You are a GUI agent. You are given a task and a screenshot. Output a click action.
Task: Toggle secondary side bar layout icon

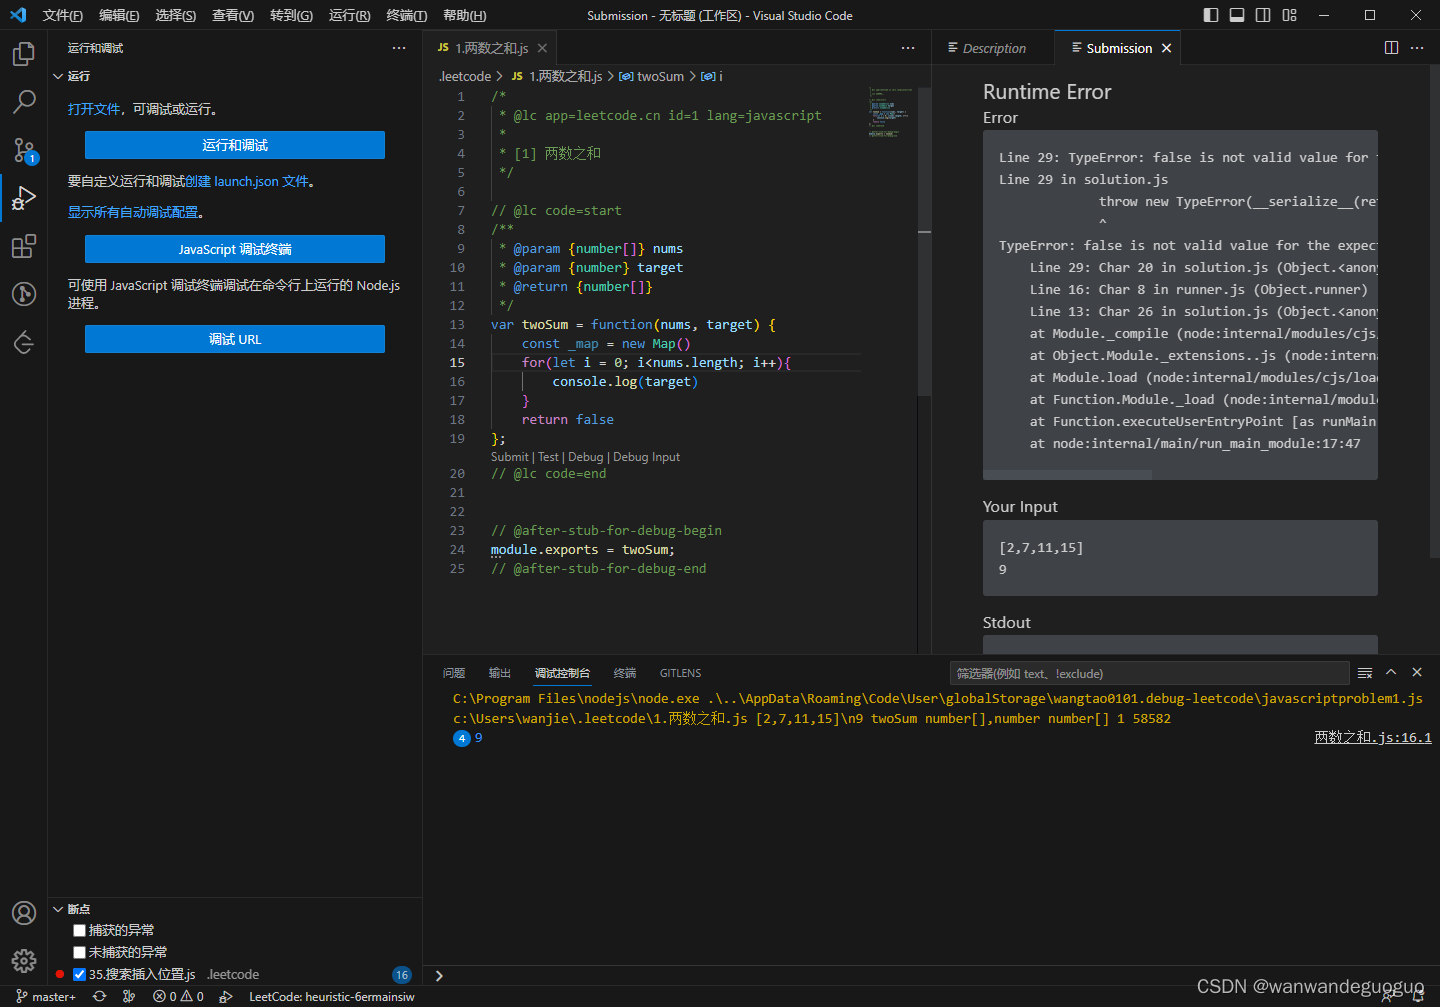(x=1263, y=15)
